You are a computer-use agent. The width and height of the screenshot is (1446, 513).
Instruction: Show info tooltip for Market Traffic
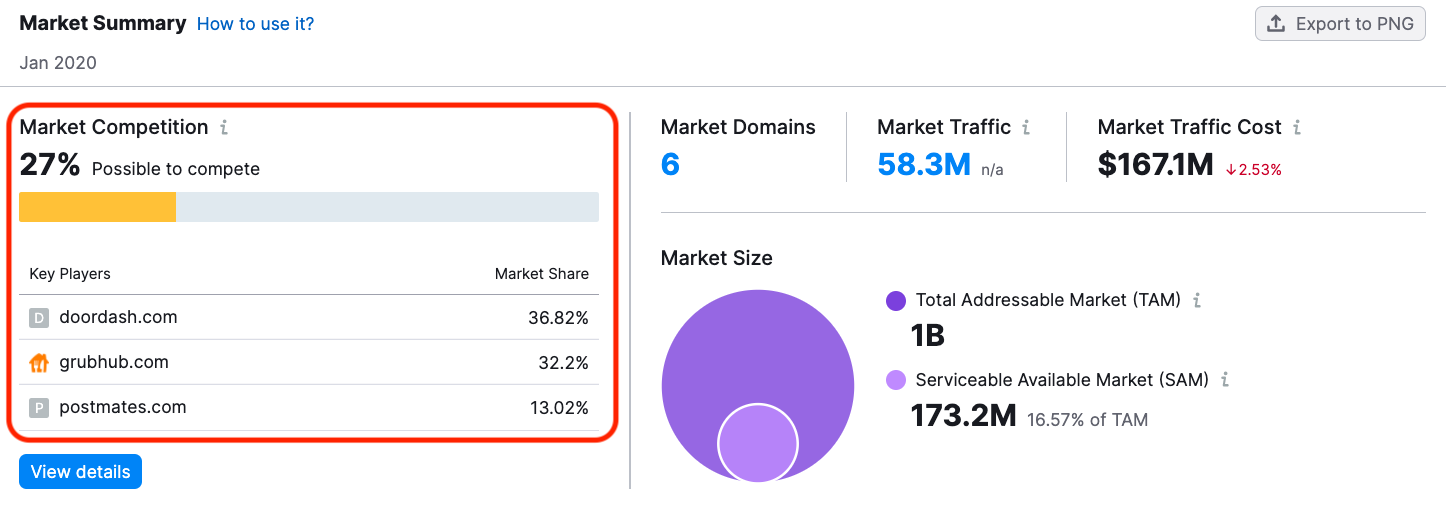point(1026,127)
